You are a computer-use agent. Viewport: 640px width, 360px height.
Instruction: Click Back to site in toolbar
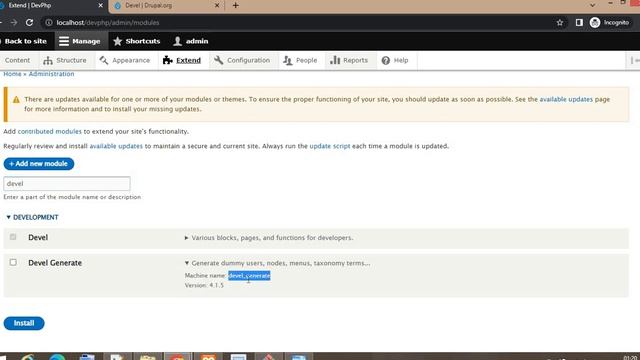click(24, 41)
